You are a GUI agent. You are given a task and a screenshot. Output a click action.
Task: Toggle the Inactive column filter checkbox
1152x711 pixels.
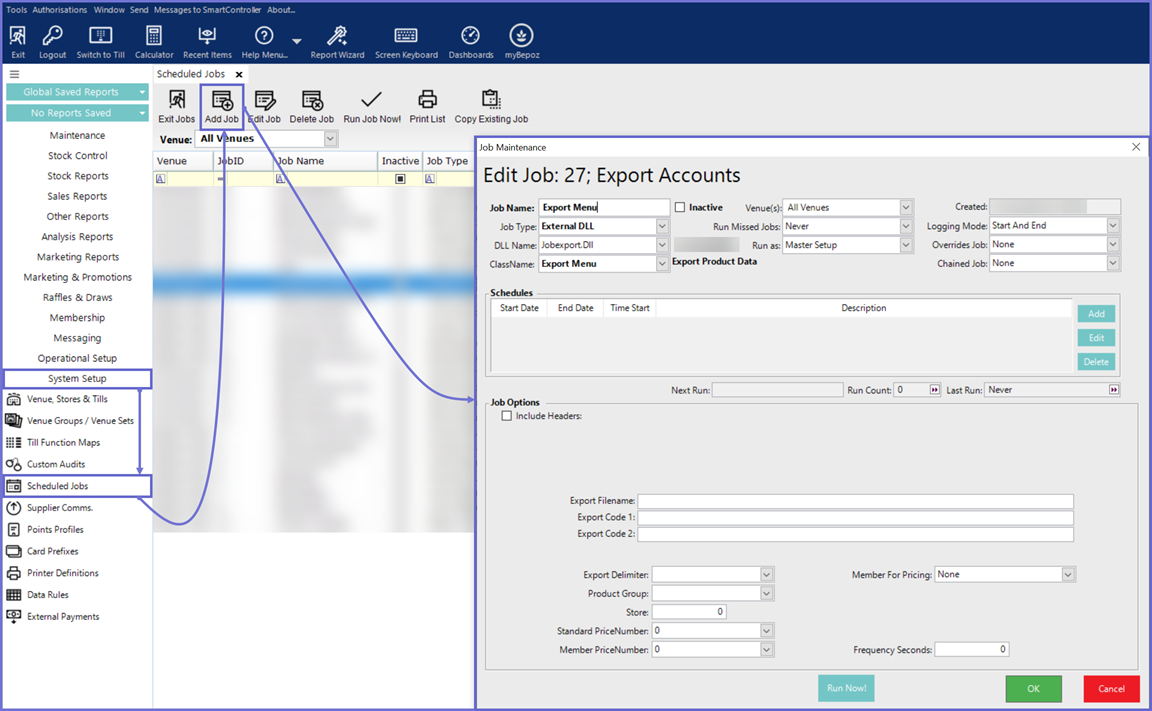pos(400,179)
